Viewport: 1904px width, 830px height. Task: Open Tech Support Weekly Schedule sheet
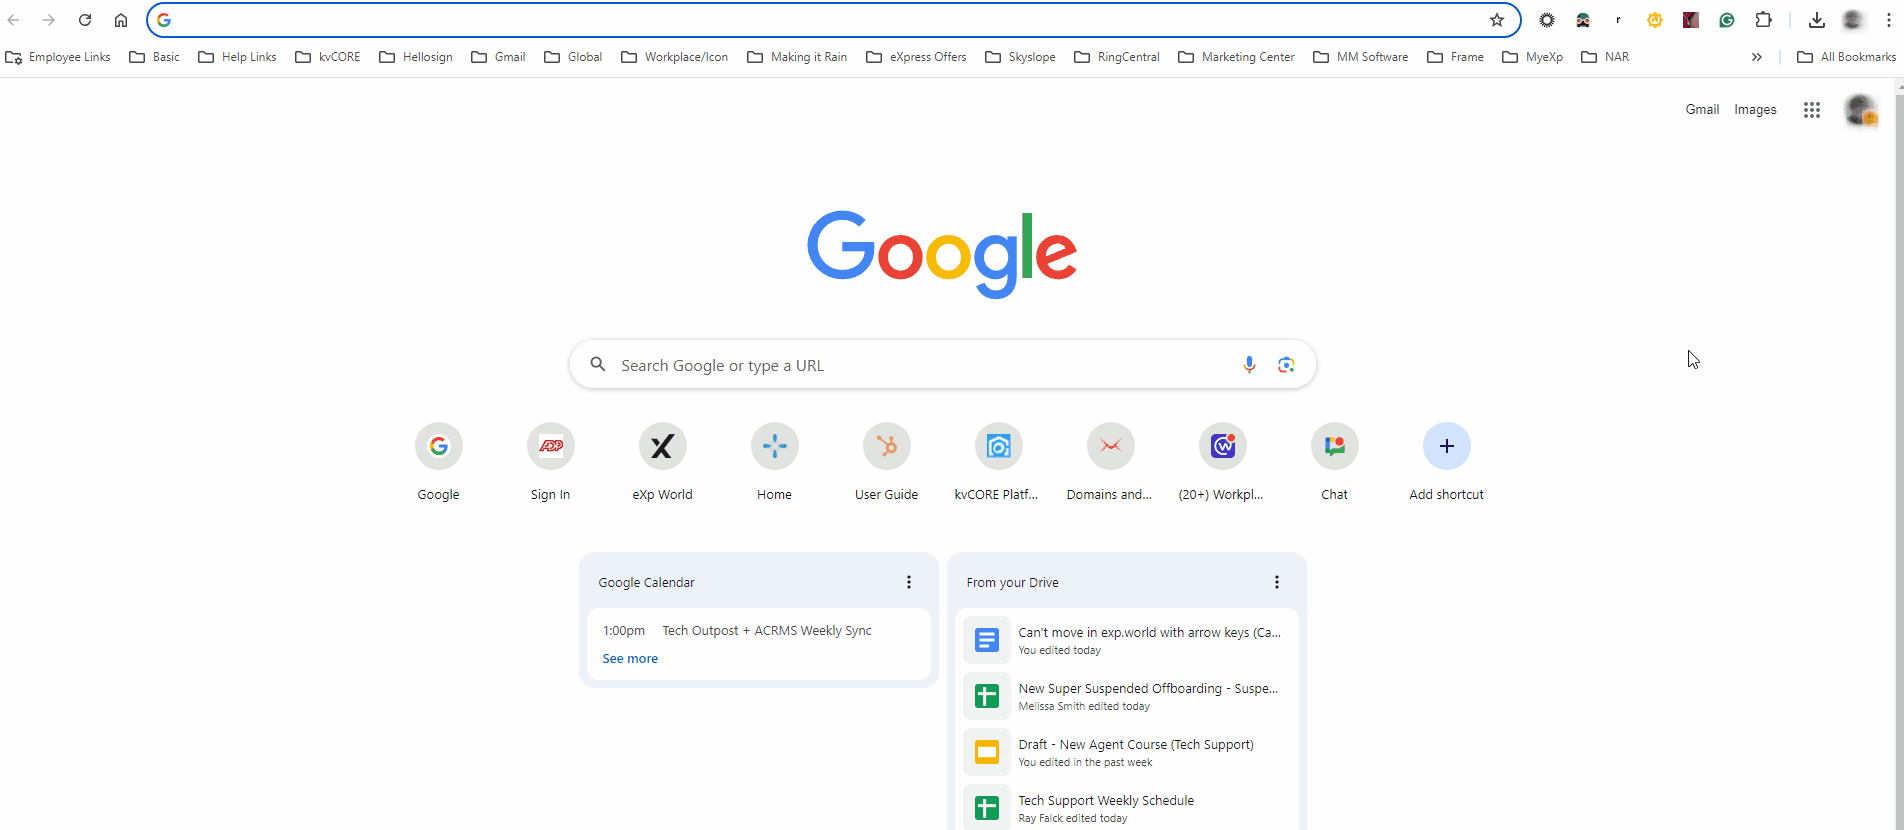(x=1126, y=808)
